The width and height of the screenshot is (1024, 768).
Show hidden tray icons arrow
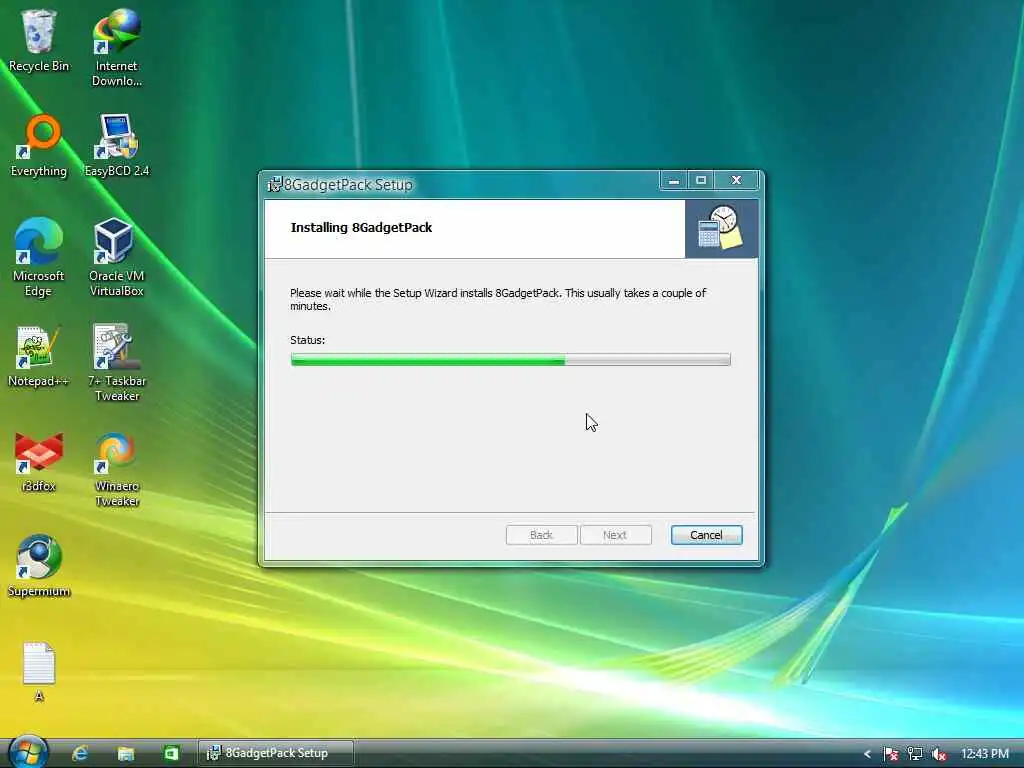[x=867, y=754]
